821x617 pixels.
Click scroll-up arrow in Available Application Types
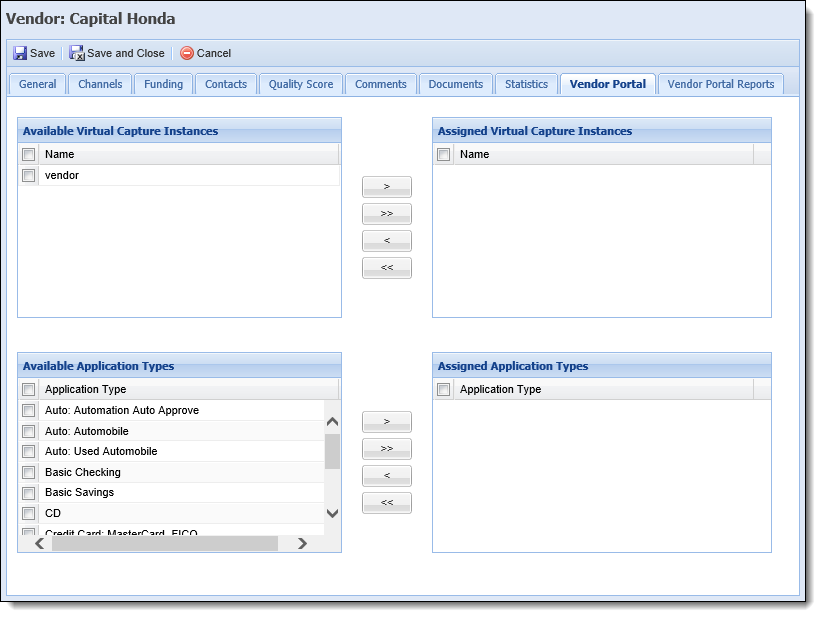(x=332, y=422)
